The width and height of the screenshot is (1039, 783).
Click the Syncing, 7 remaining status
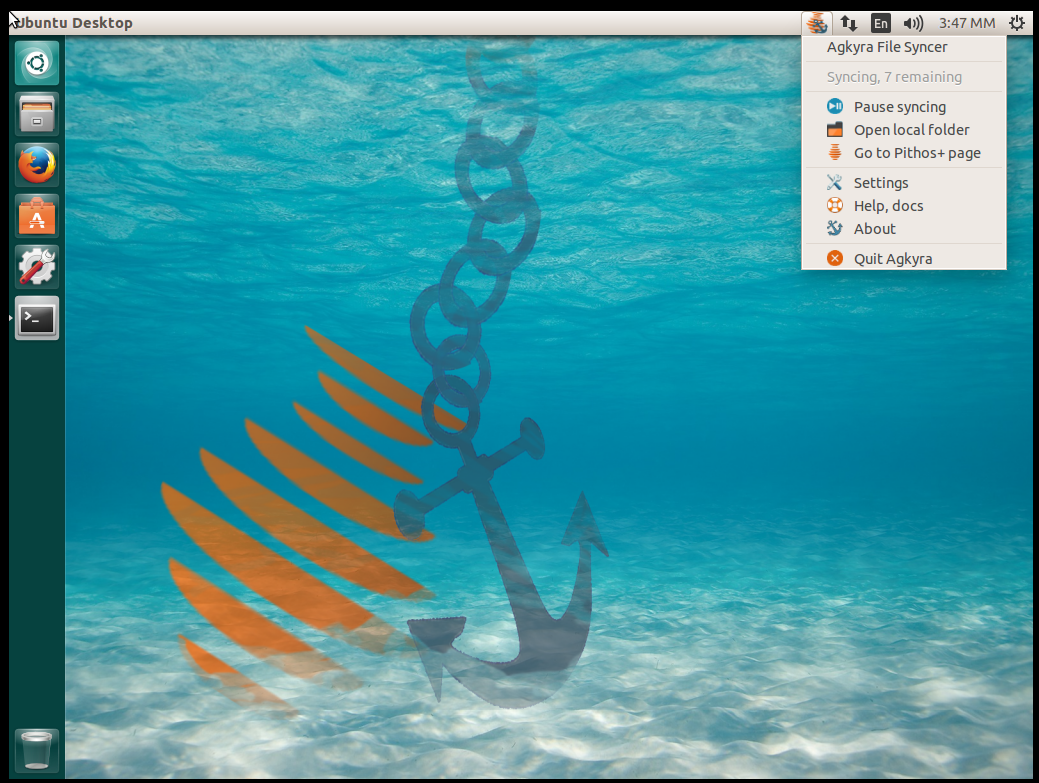point(893,76)
